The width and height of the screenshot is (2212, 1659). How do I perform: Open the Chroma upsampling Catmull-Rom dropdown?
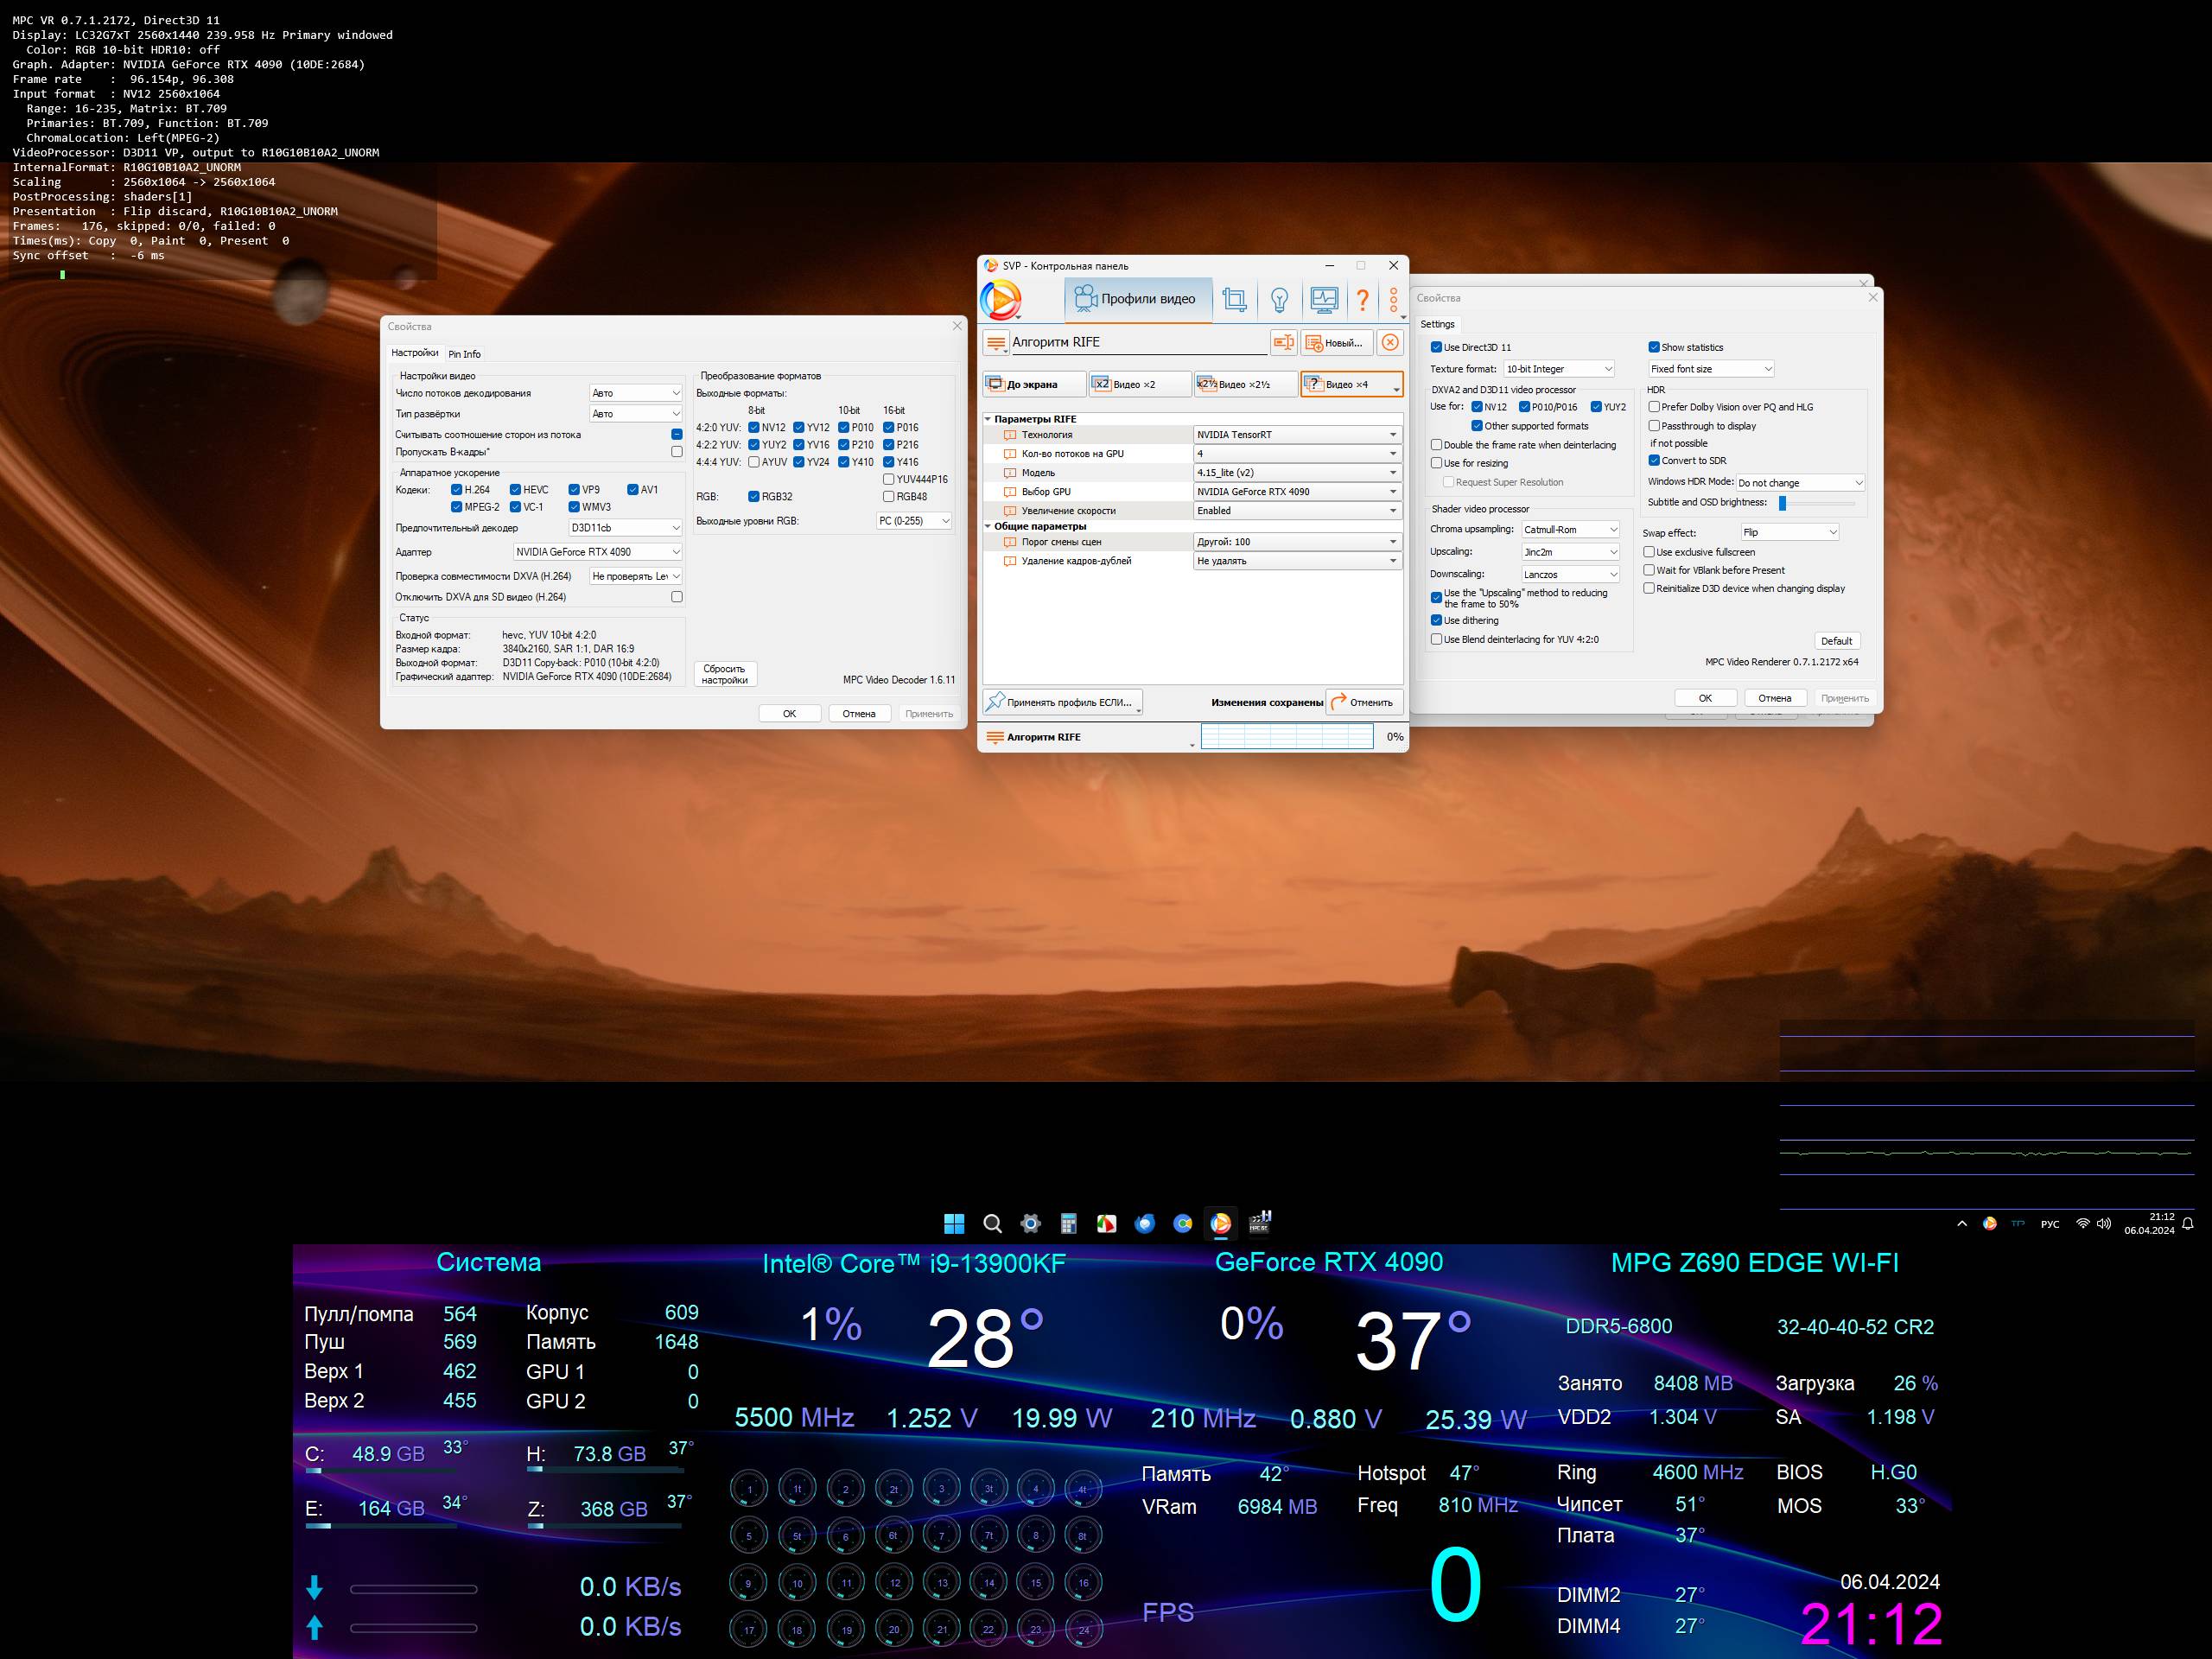(x=1570, y=529)
